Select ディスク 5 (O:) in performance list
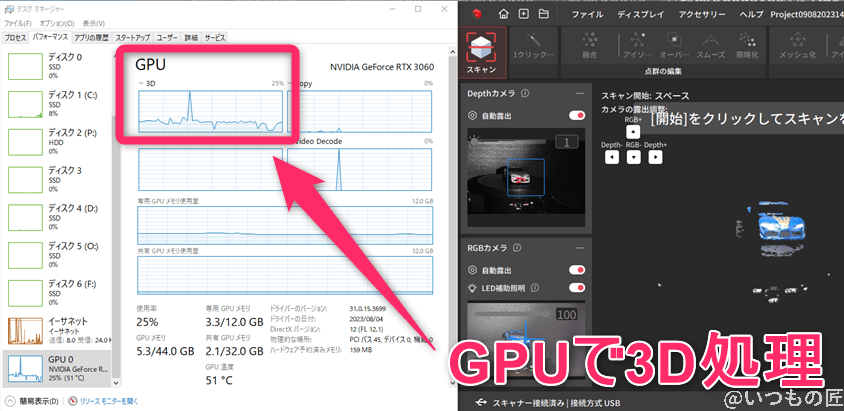This screenshot has height=411, width=844. tap(57, 254)
